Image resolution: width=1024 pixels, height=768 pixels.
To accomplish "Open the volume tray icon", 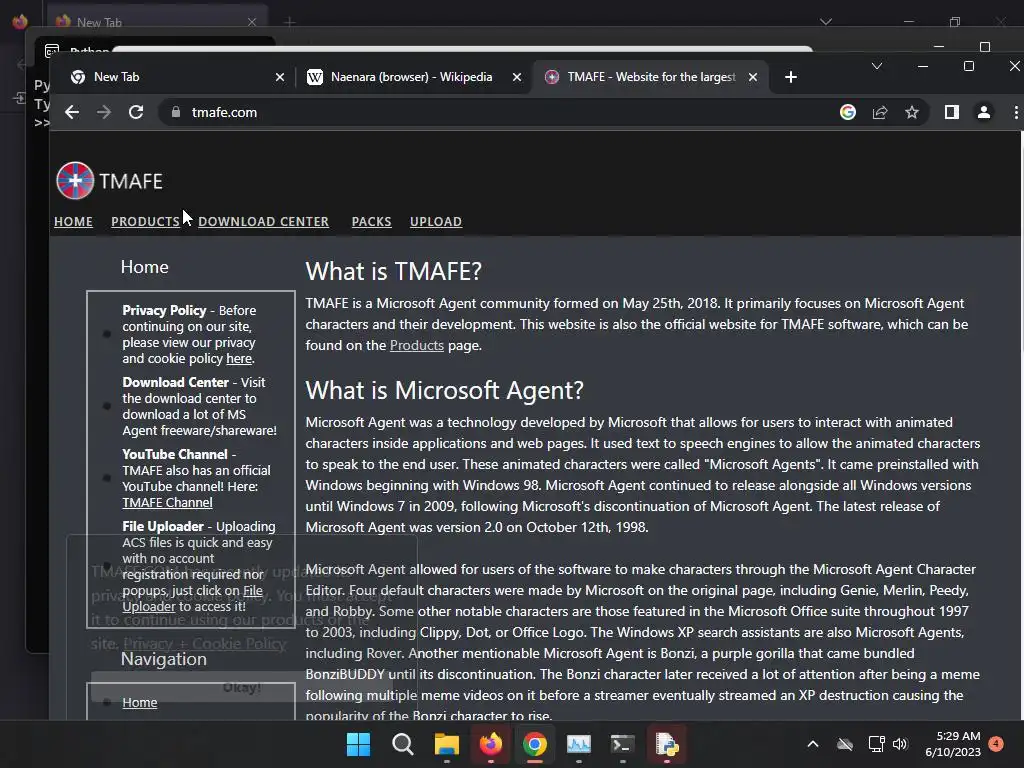I will pyautogui.click(x=900, y=744).
